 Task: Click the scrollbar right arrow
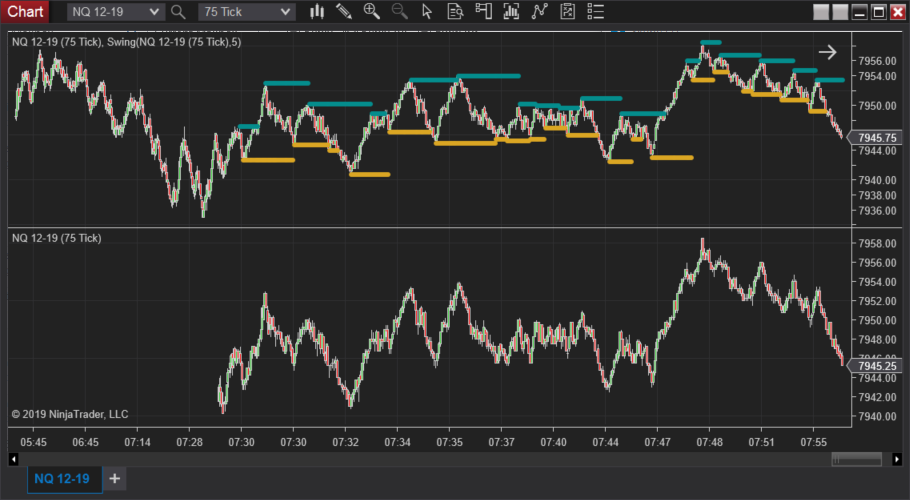point(897,459)
